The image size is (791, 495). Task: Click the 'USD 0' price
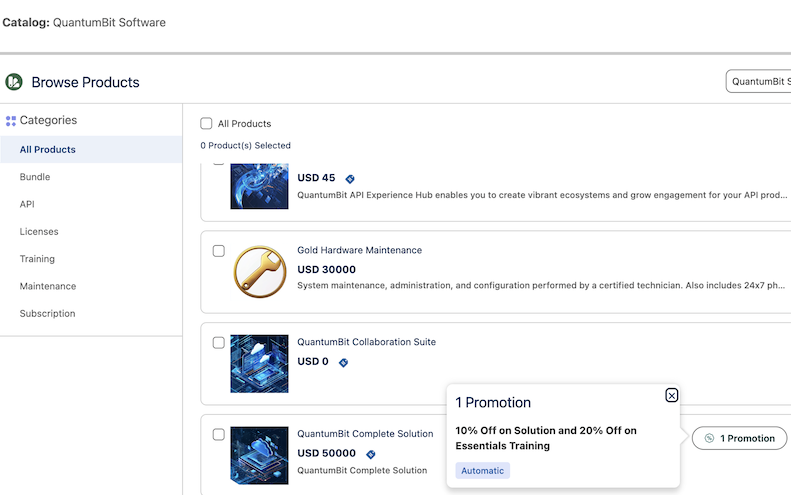[312, 361]
